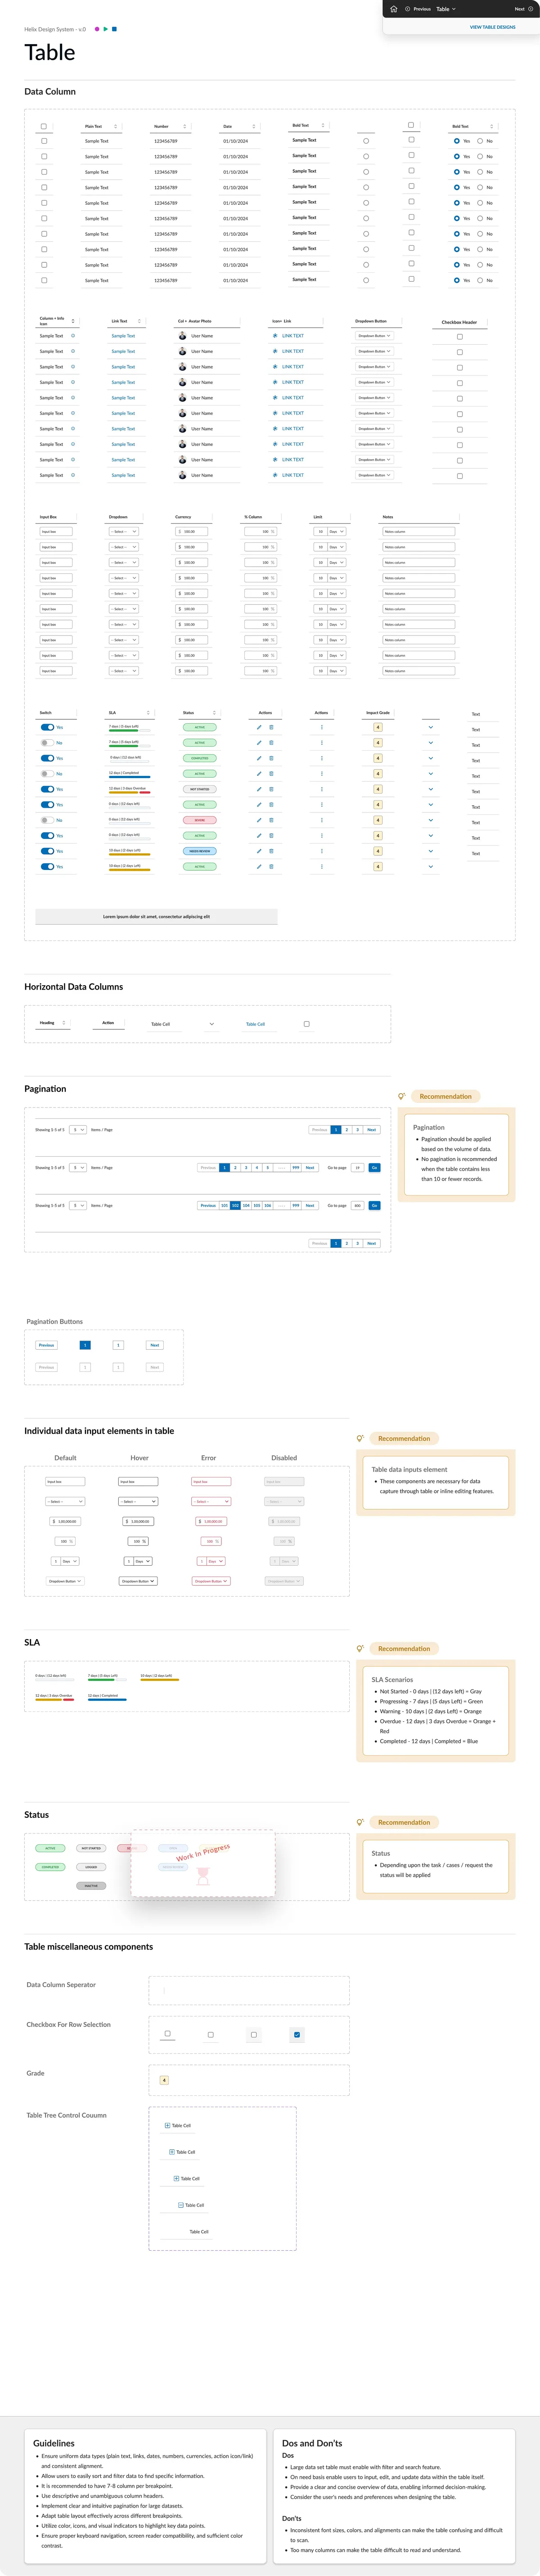Click blue Table Cell link in Horizontal Columns
This screenshot has height=2576, width=540.
click(255, 1024)
